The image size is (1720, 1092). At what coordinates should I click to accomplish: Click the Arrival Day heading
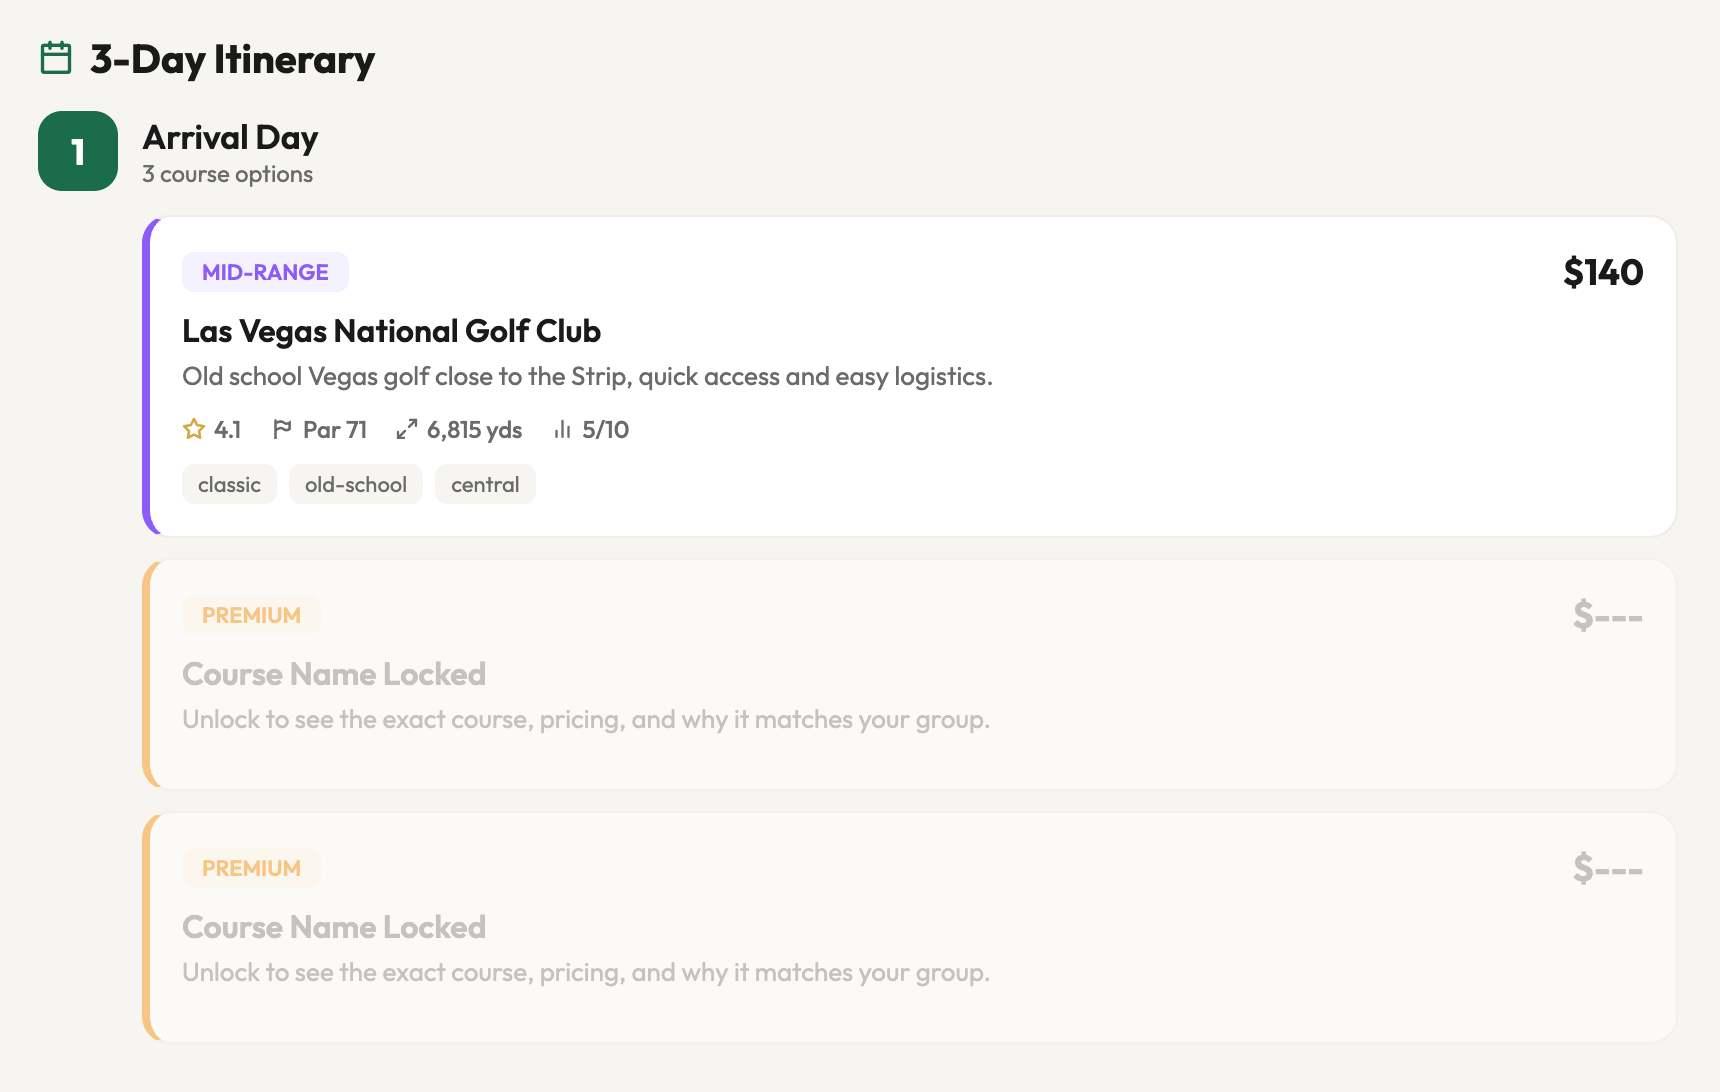(230, 137)
